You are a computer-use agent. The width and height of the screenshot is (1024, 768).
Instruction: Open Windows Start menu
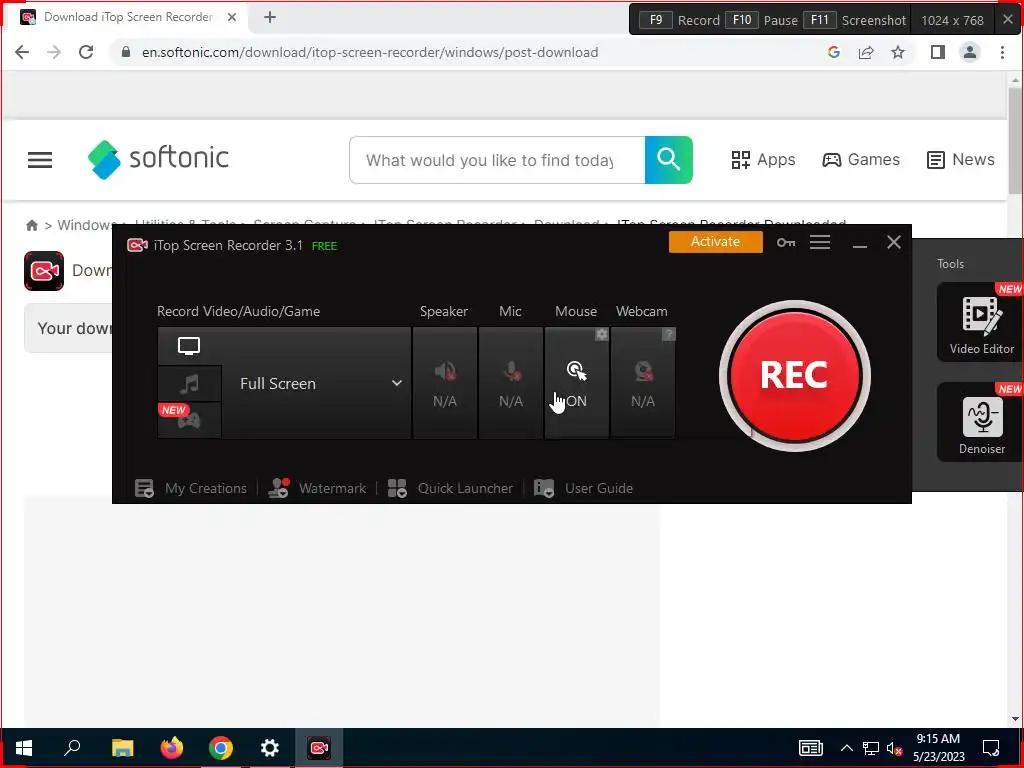[x=24, y=748]
